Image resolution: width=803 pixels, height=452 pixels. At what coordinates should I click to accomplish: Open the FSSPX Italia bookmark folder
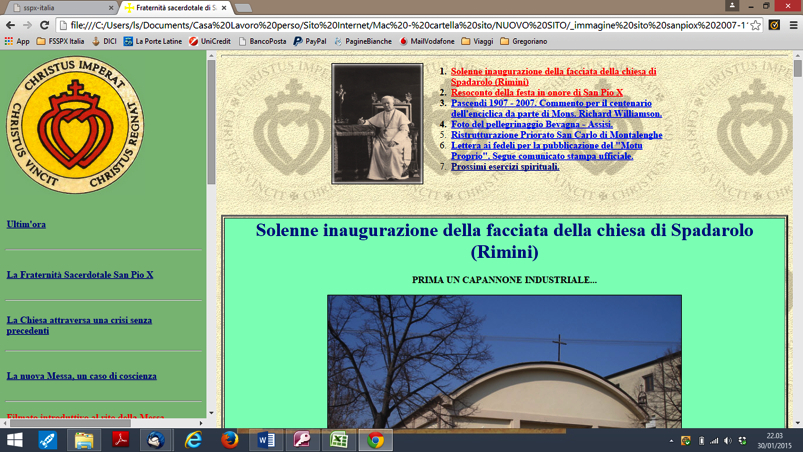tap(60, 41)
